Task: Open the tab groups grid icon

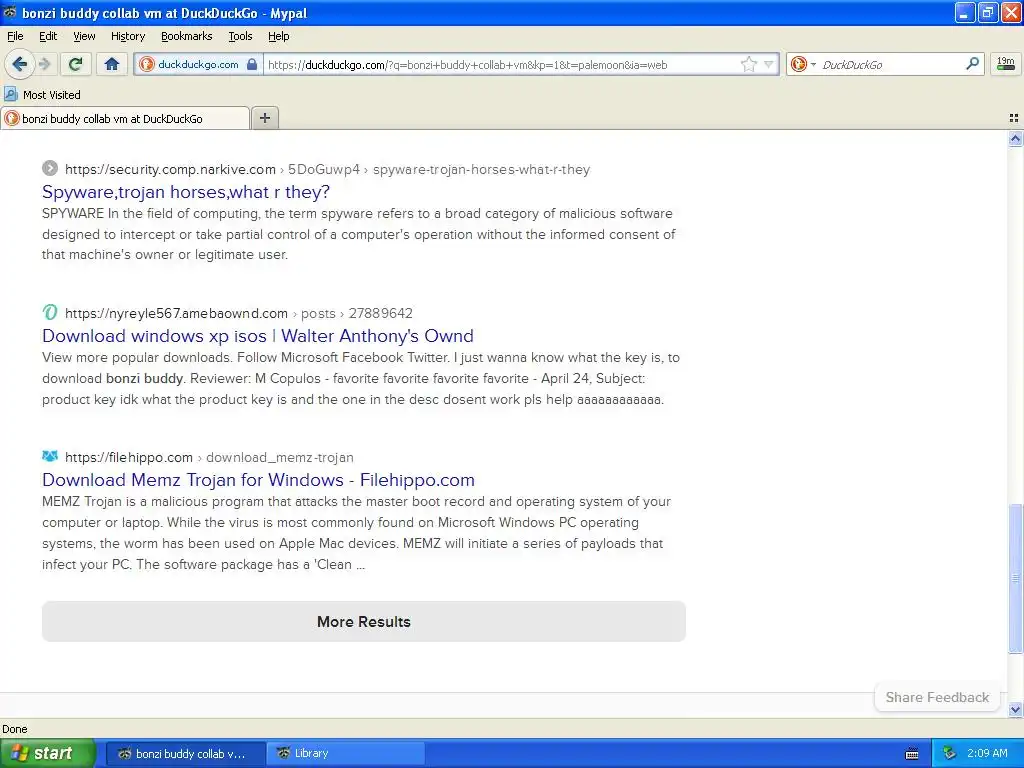Action: (1014, 118)
